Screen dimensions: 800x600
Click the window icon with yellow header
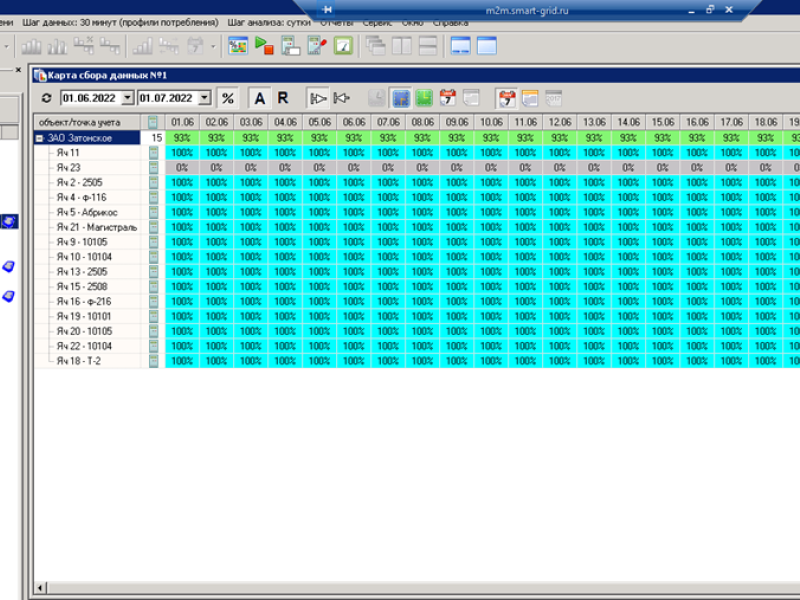point(530,98)
